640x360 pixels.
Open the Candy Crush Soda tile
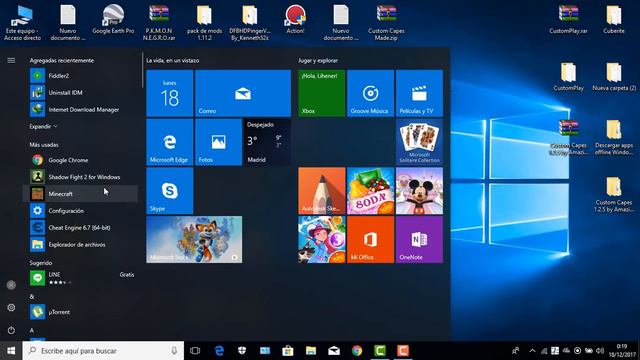(370, 191)
